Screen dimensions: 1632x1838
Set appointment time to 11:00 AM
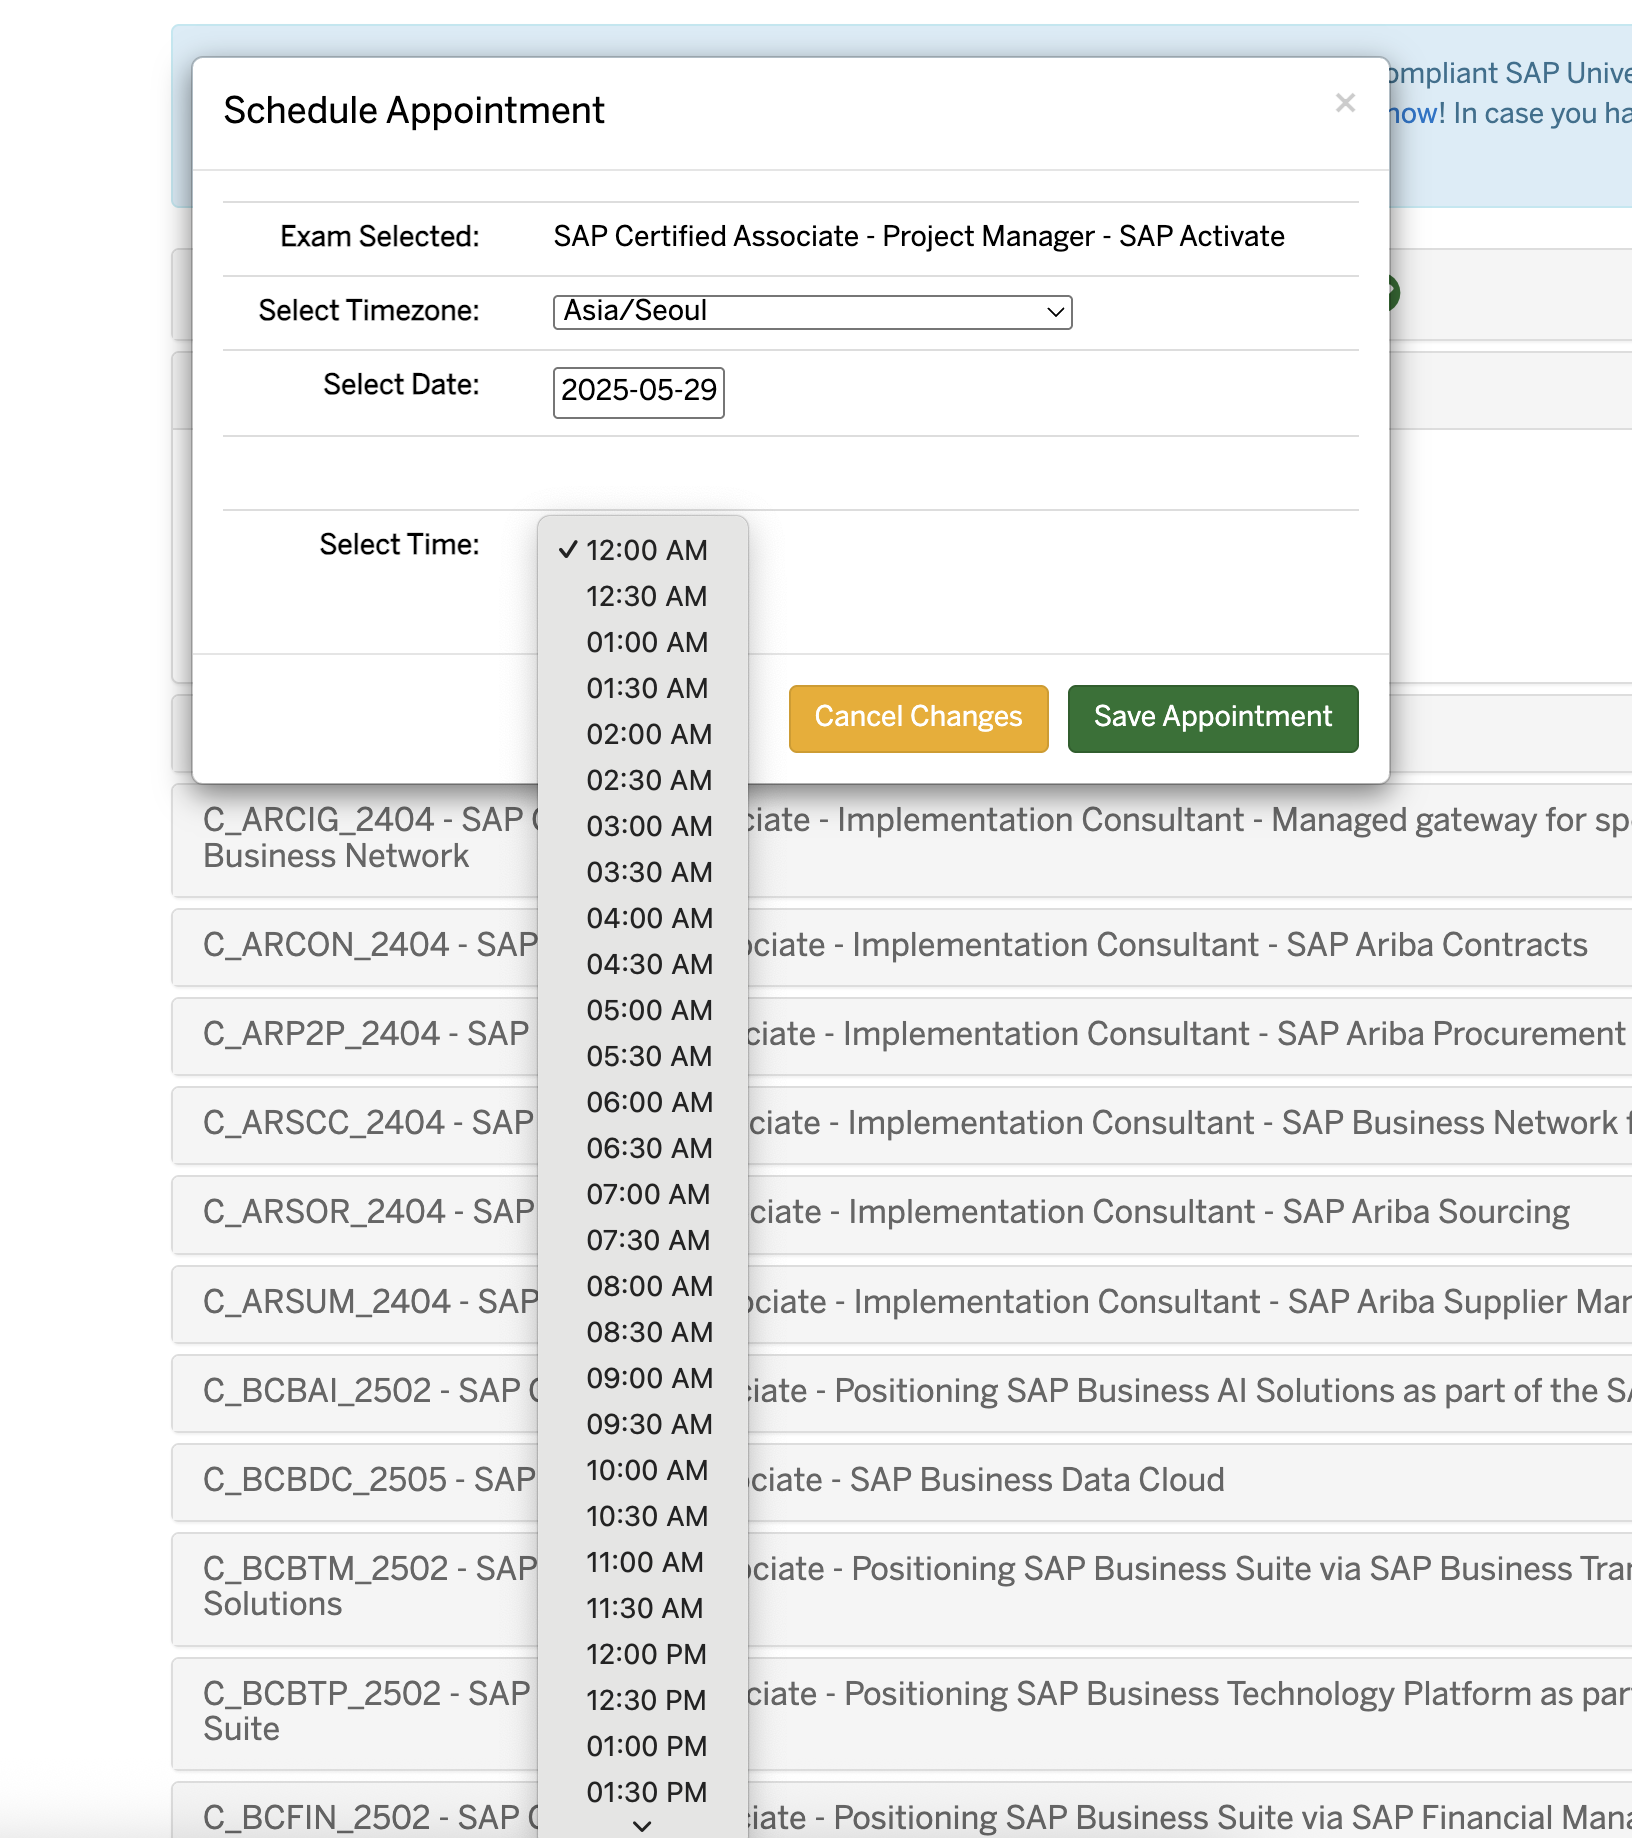pos(643,1562)
